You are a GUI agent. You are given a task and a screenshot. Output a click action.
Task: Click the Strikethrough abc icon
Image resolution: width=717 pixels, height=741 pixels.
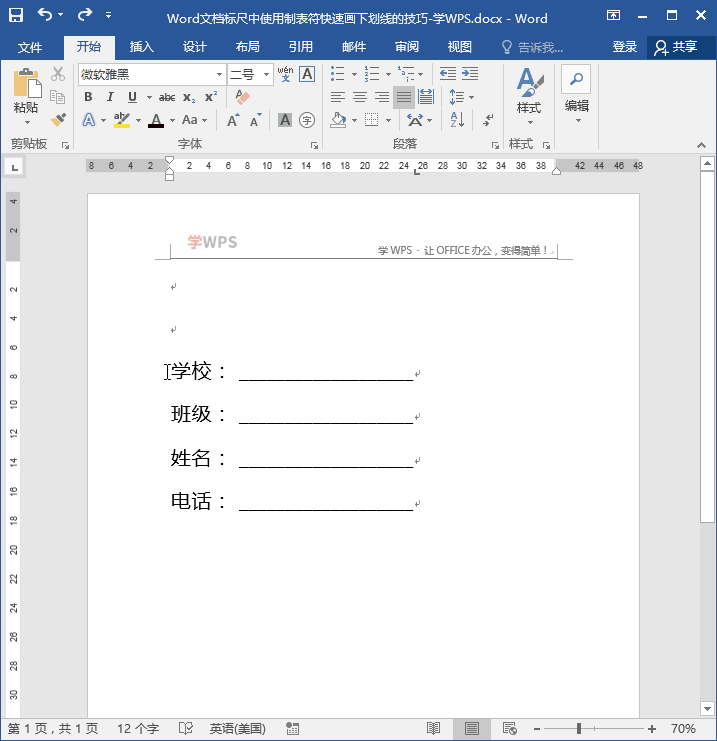[167, 97]
